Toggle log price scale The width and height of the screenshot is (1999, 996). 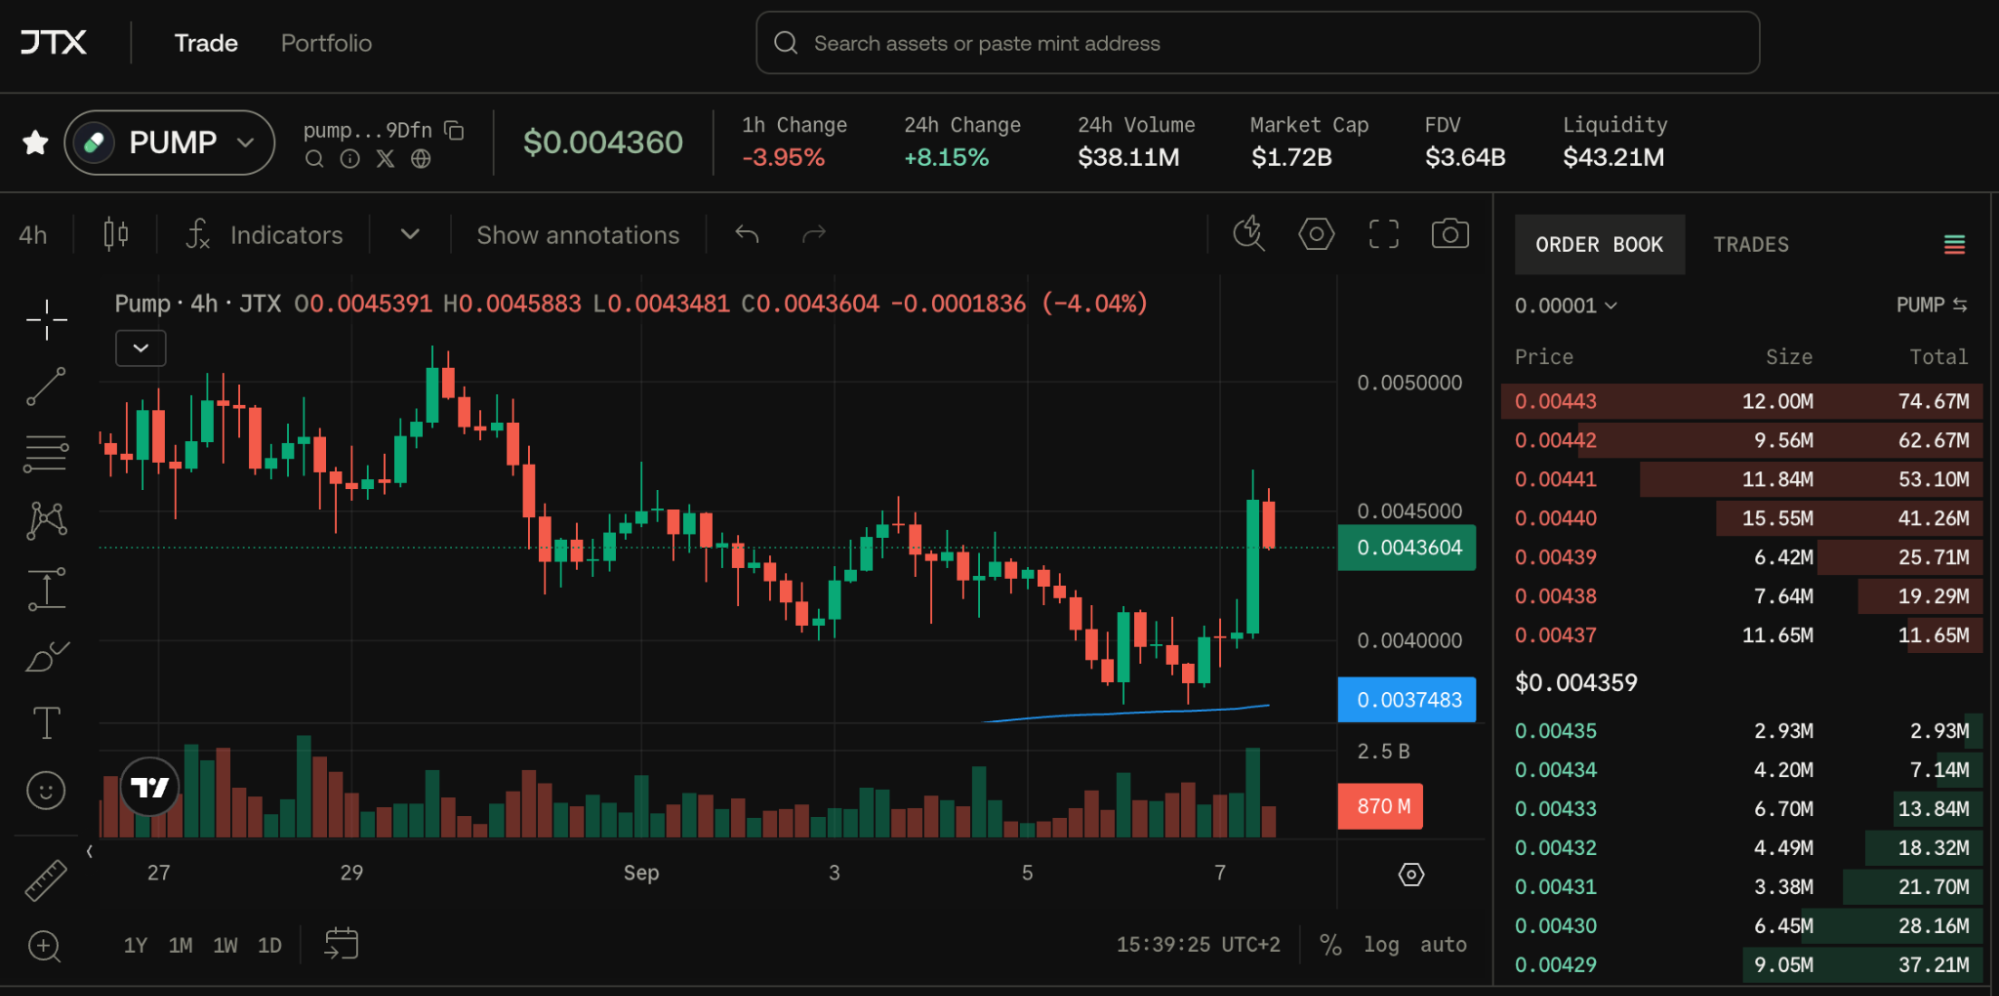click(1381, 944)
